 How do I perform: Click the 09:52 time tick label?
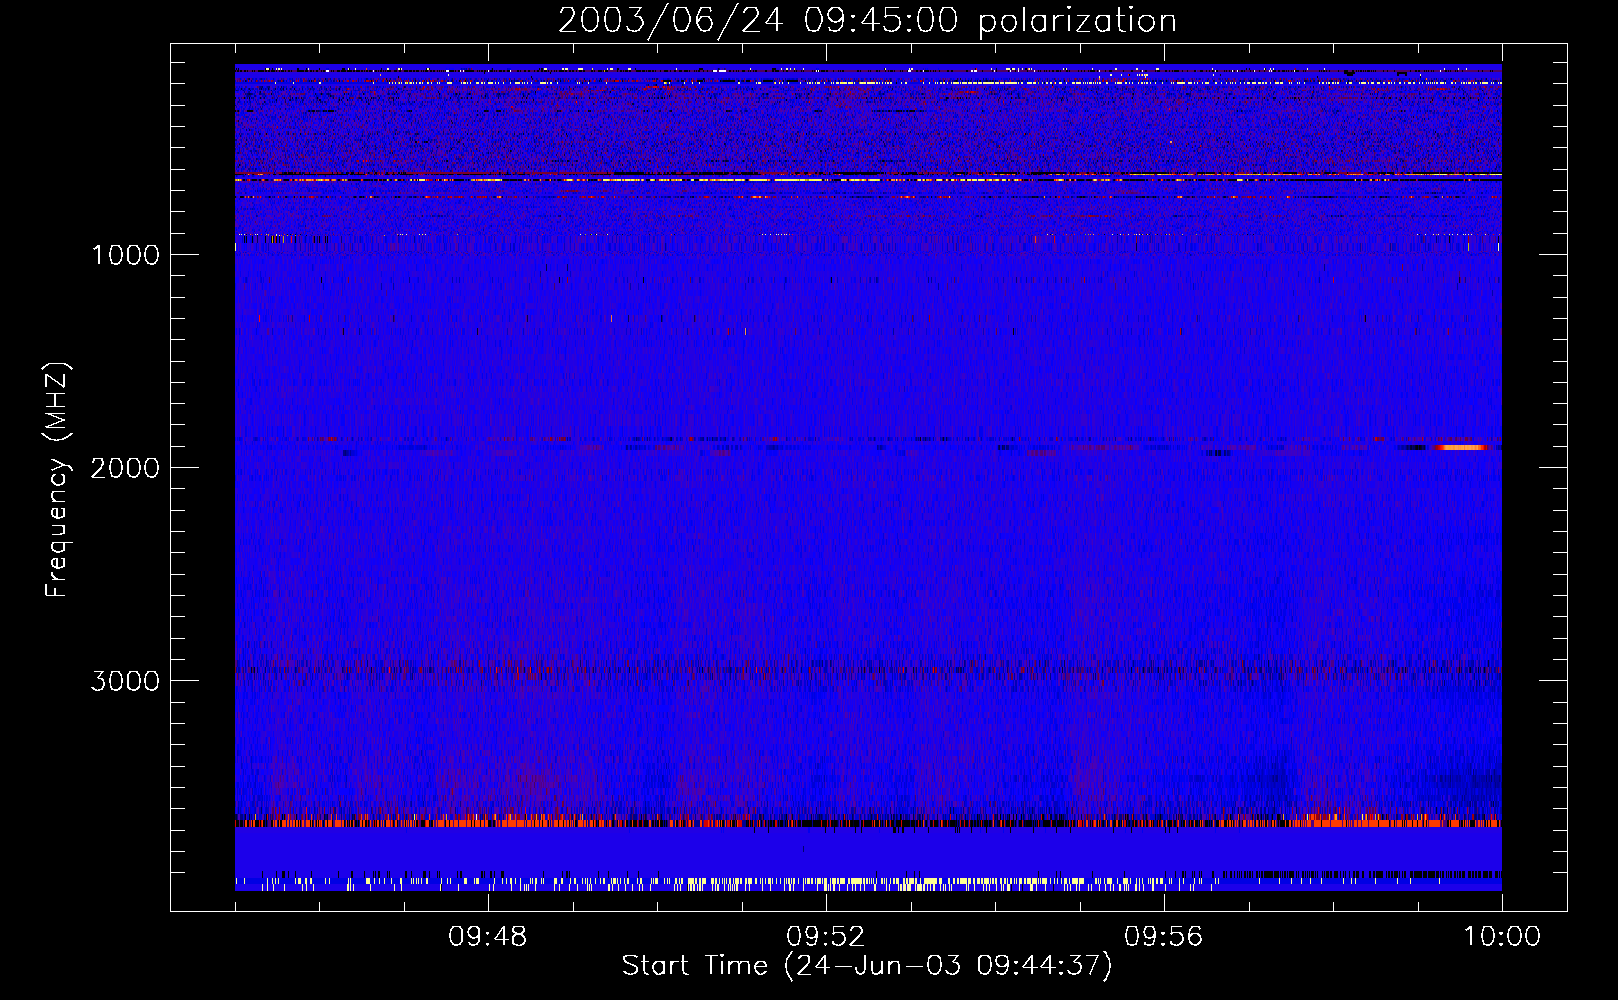pyautogui.click(x=825, y=937)
